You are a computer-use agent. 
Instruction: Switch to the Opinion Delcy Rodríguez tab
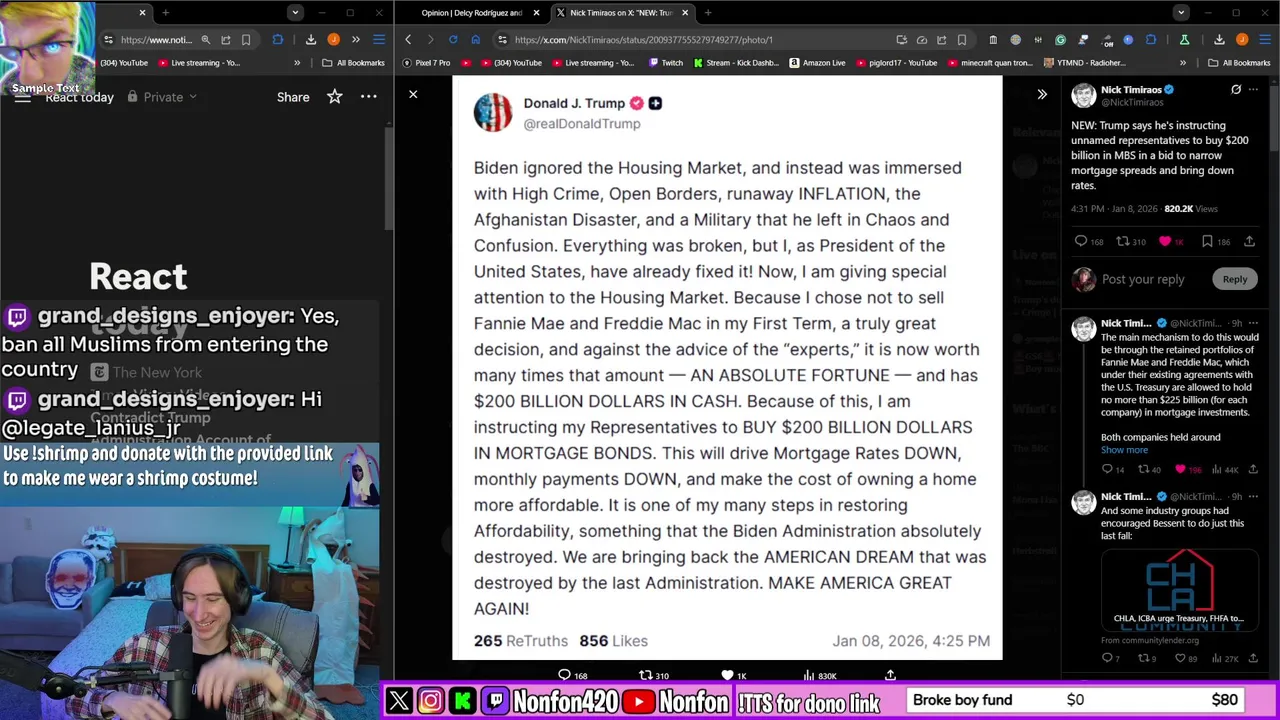472,13
